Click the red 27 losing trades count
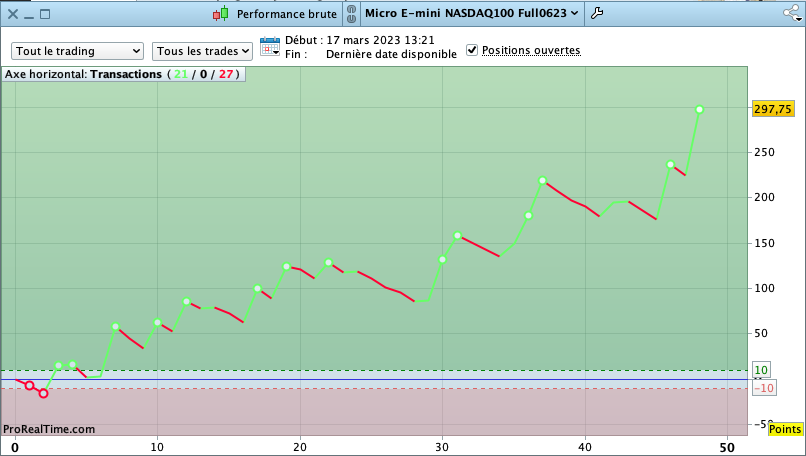Image resolution: width=806 pixels, height=456 pixels. tap(226, 74)
